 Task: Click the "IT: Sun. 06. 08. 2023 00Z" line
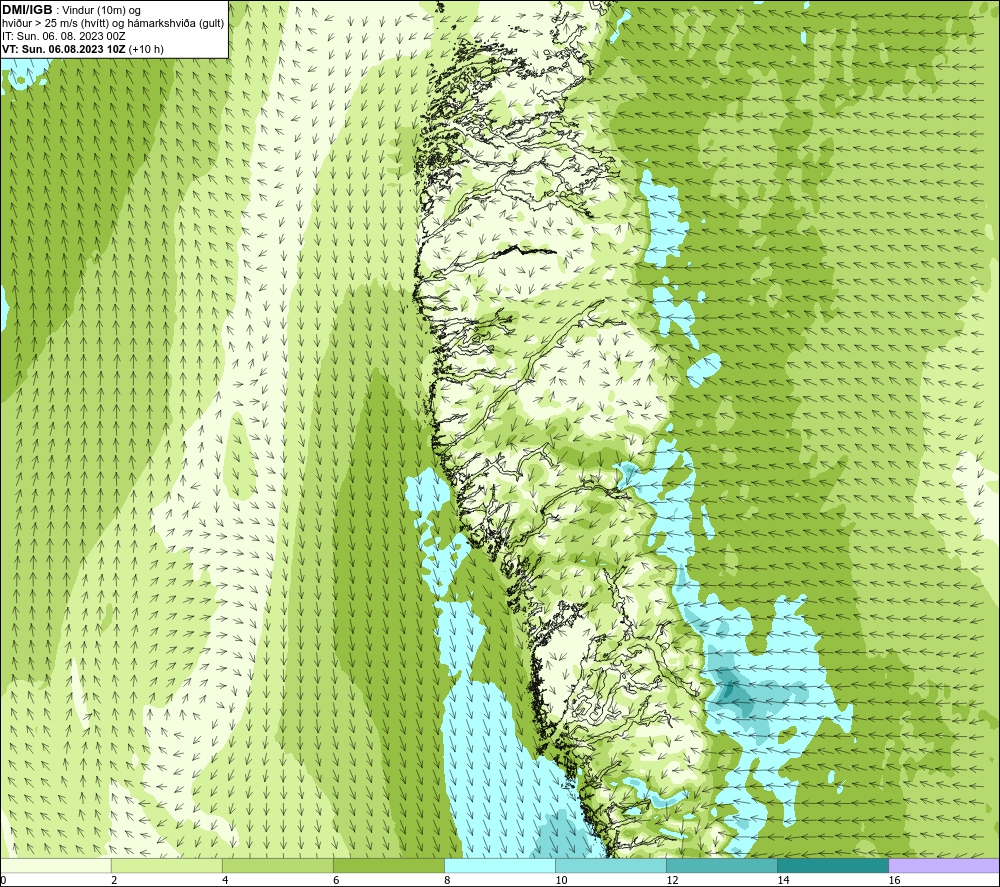coord(64,36)
